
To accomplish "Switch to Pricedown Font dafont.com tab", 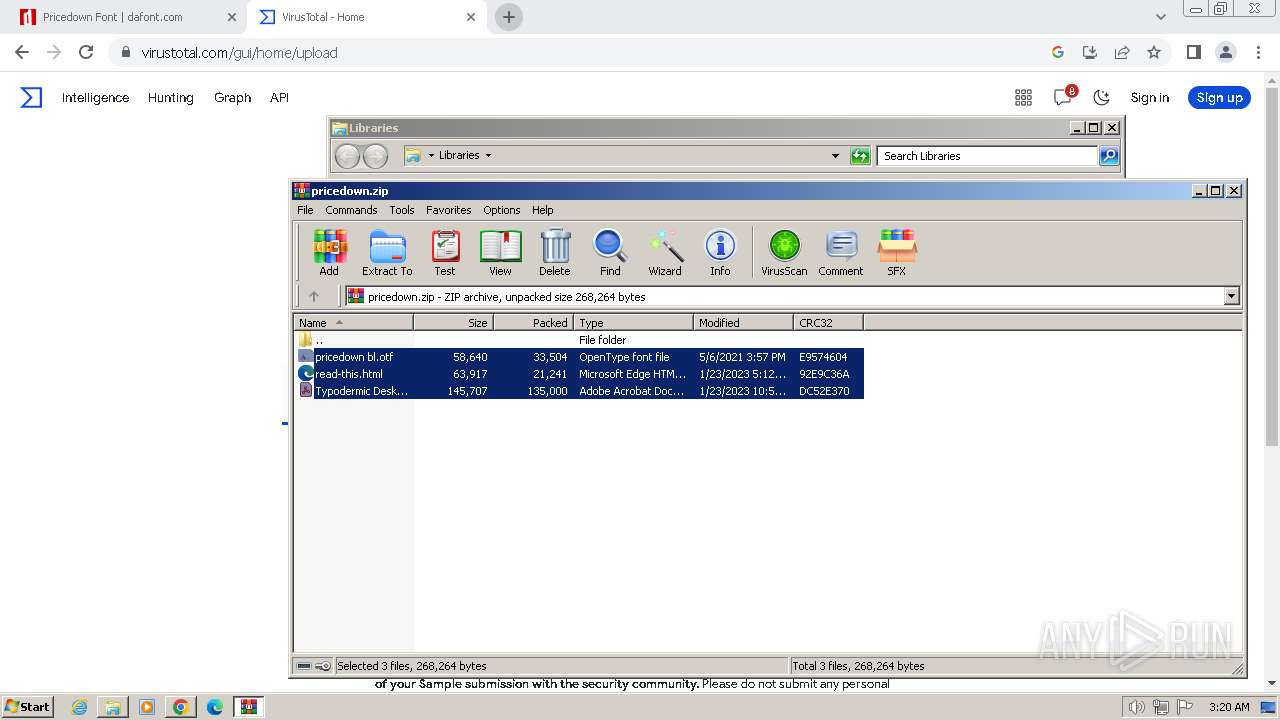I will click(x=126, y=17).
